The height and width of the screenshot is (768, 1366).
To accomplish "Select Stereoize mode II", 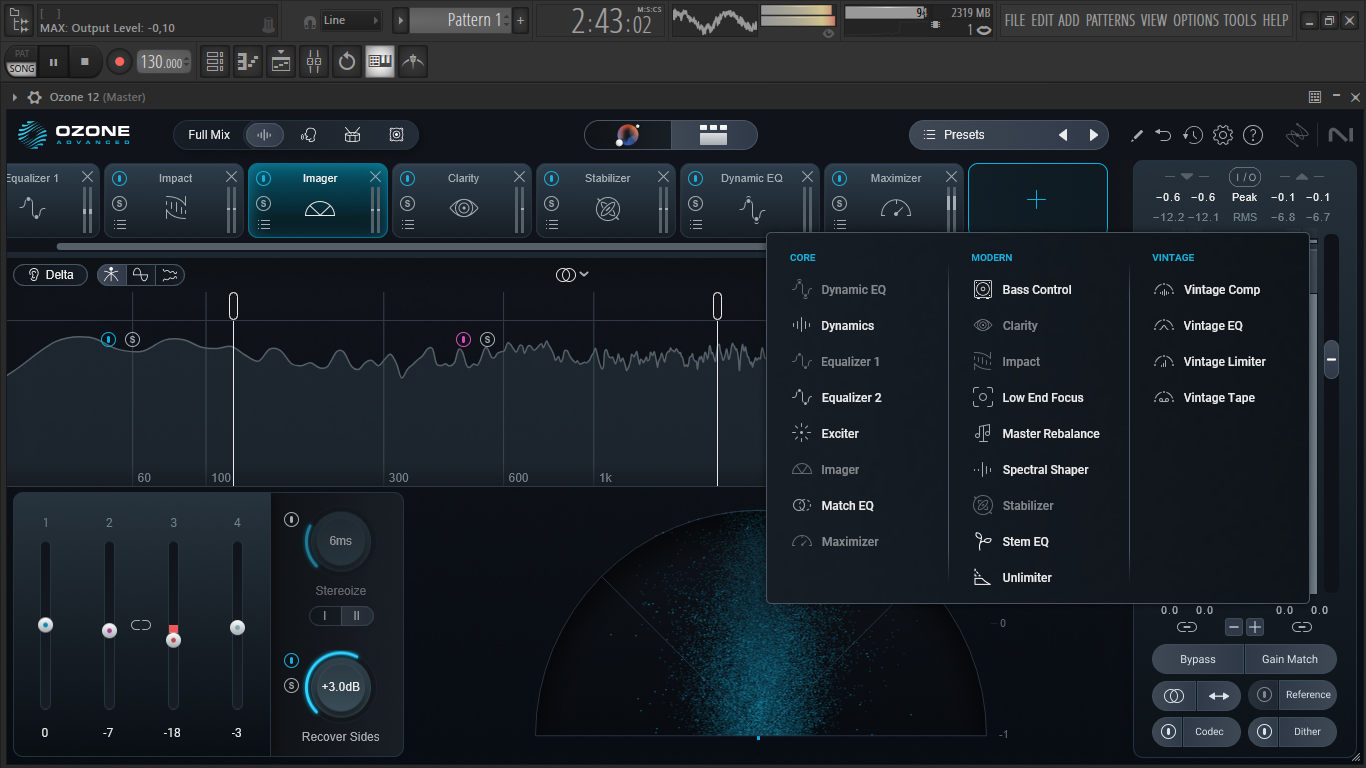I will 357,616.
